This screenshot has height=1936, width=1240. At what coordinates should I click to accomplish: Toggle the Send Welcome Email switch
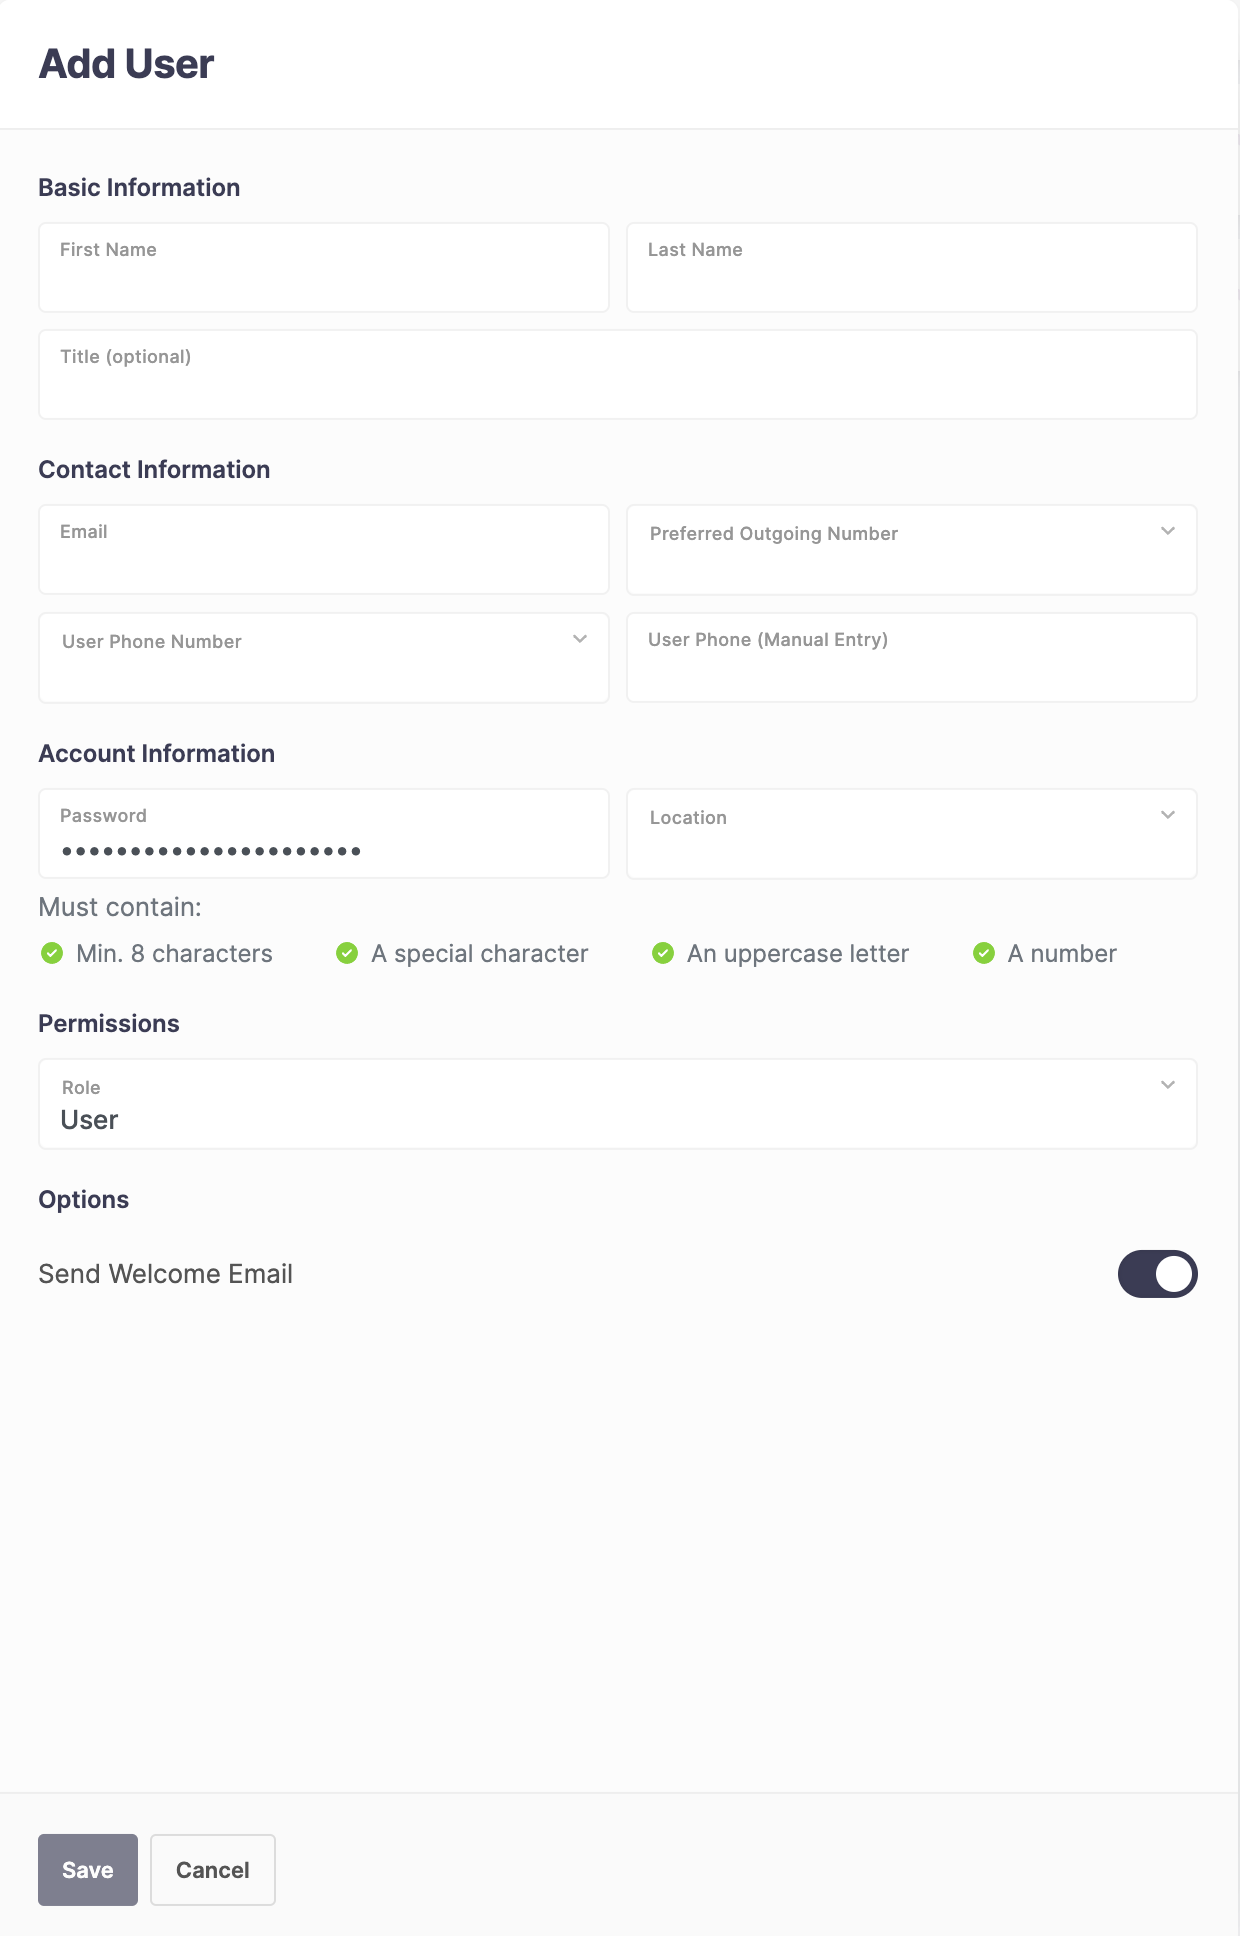click(1157, 1274)
